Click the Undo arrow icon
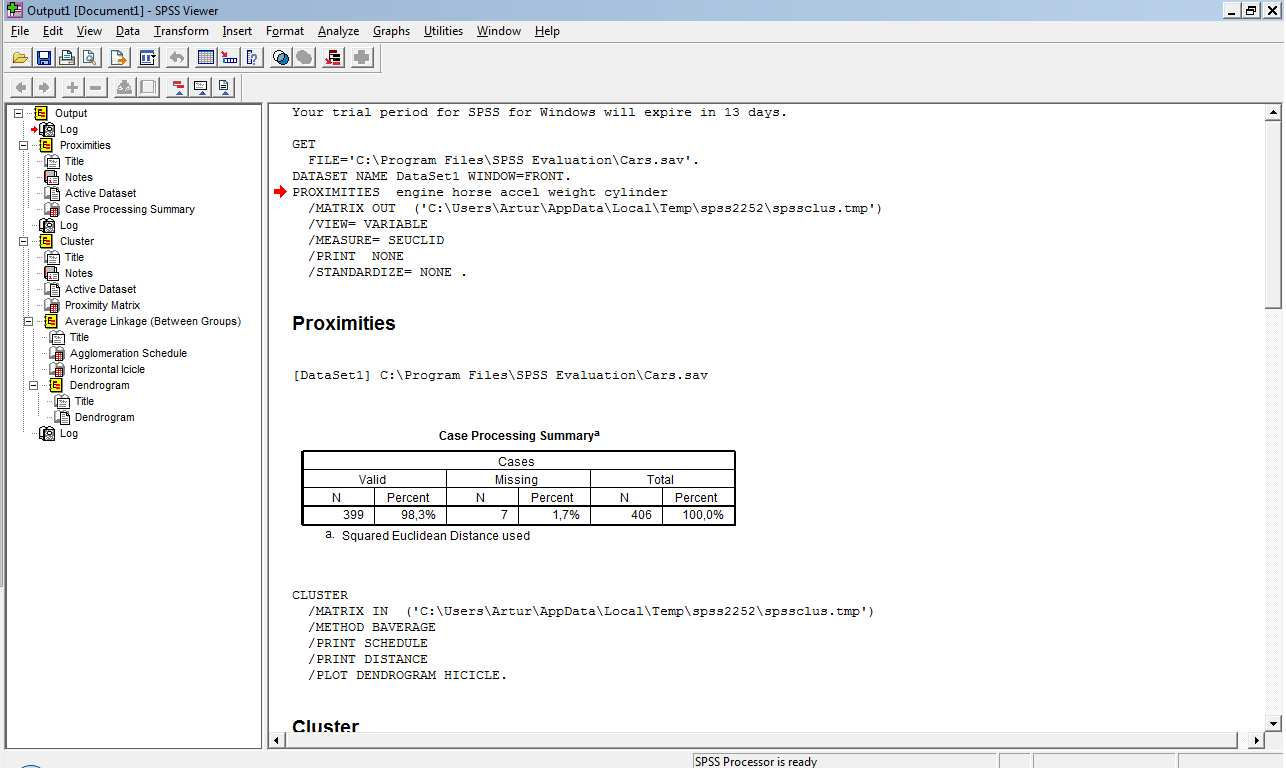1286x768 pixels. pos(177,58)
